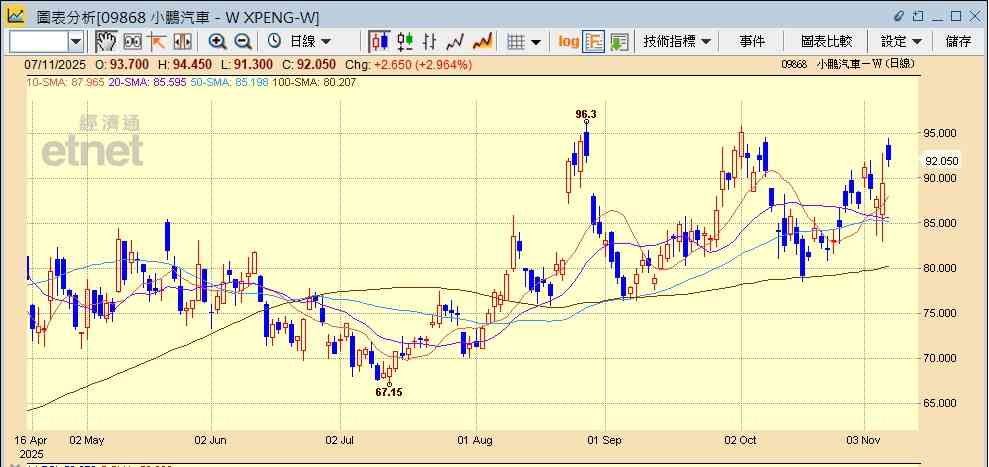Open the 設定 settings menu
The height and width of the screenshot is (467, 989).
coord(901,41)
